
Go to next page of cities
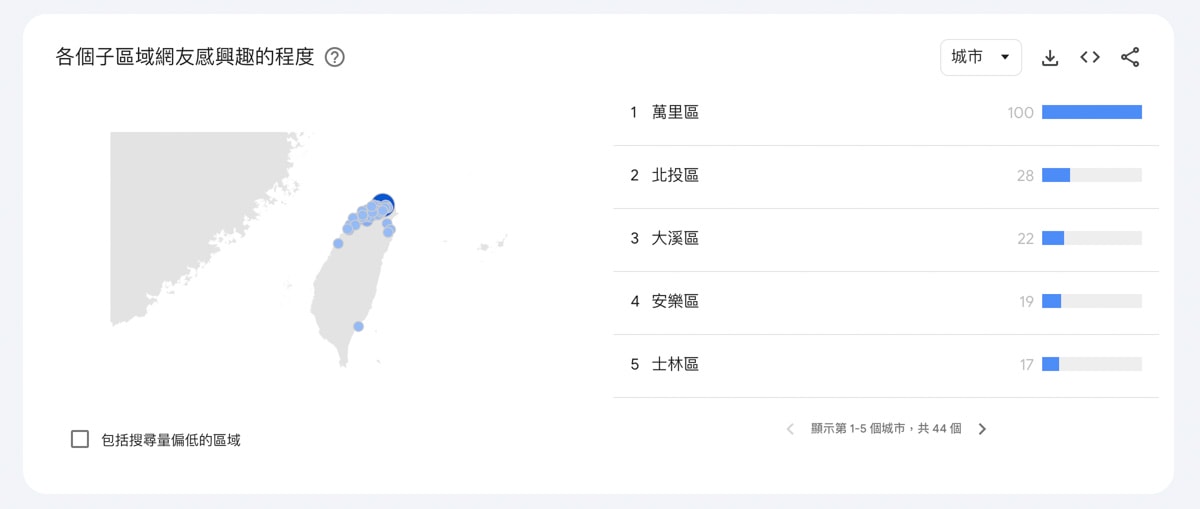point(982,429)
